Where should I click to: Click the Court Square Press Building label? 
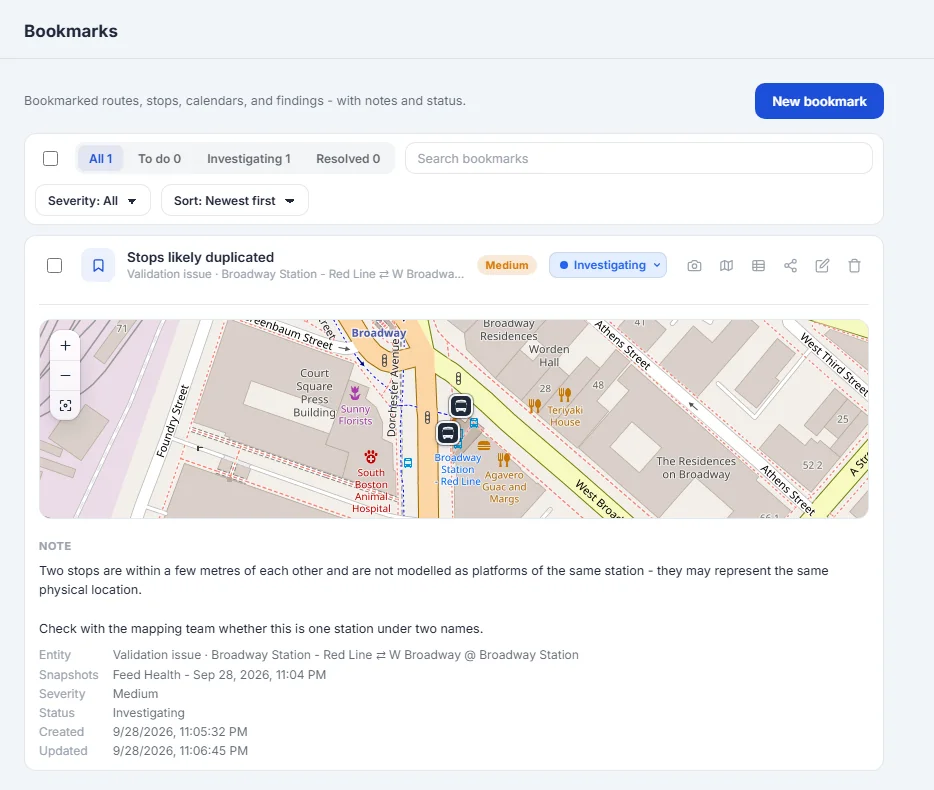click(315, 393)
